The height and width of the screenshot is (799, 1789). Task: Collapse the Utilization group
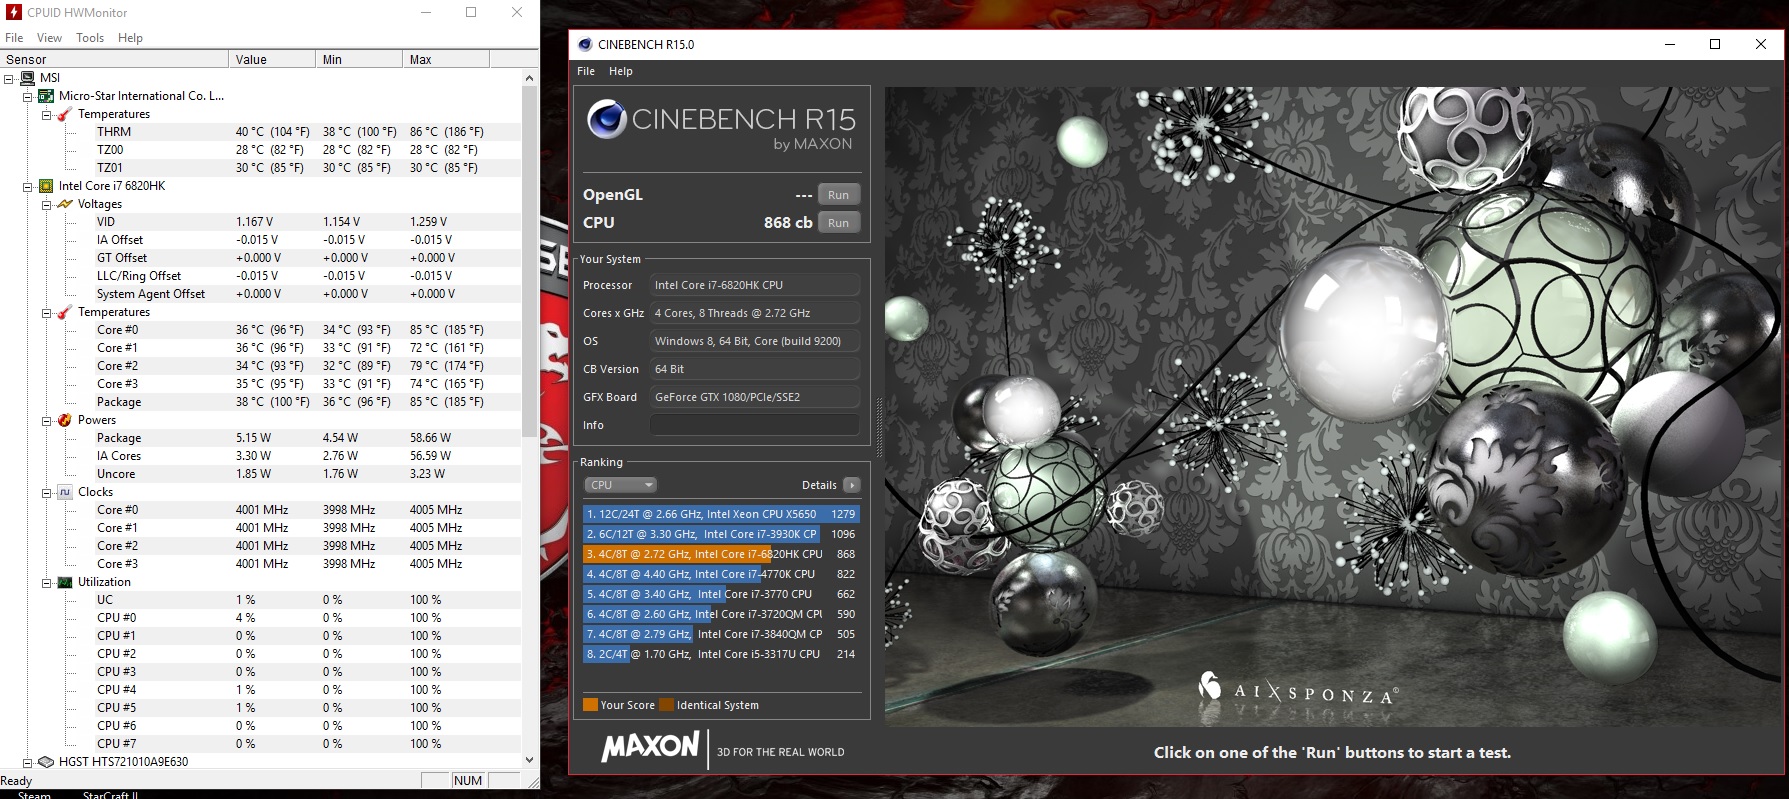[47, 582]
